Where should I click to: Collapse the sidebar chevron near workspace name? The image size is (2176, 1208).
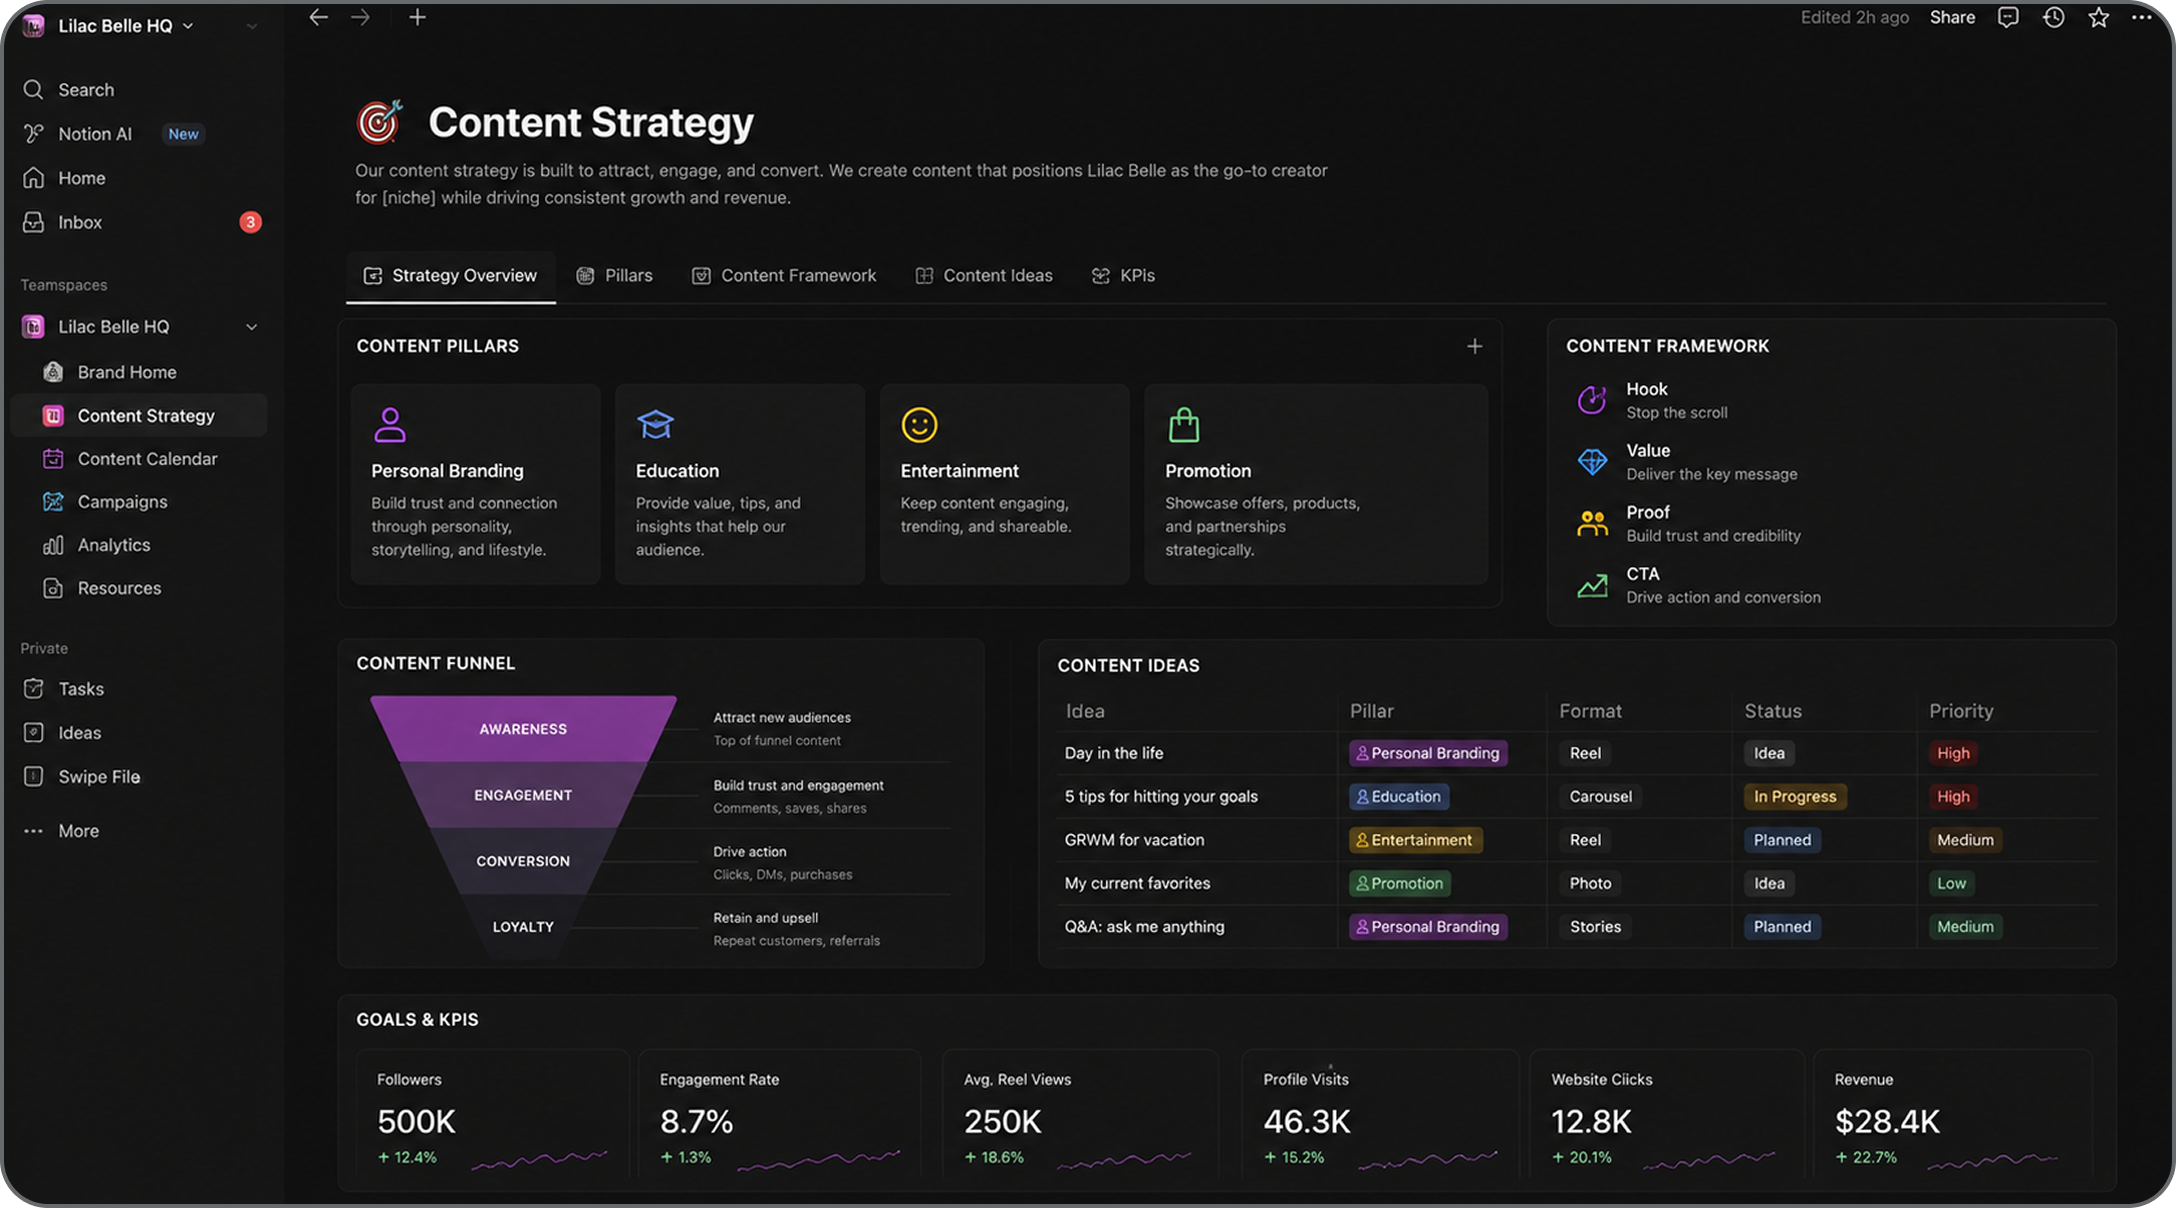[x=251, y=26]
